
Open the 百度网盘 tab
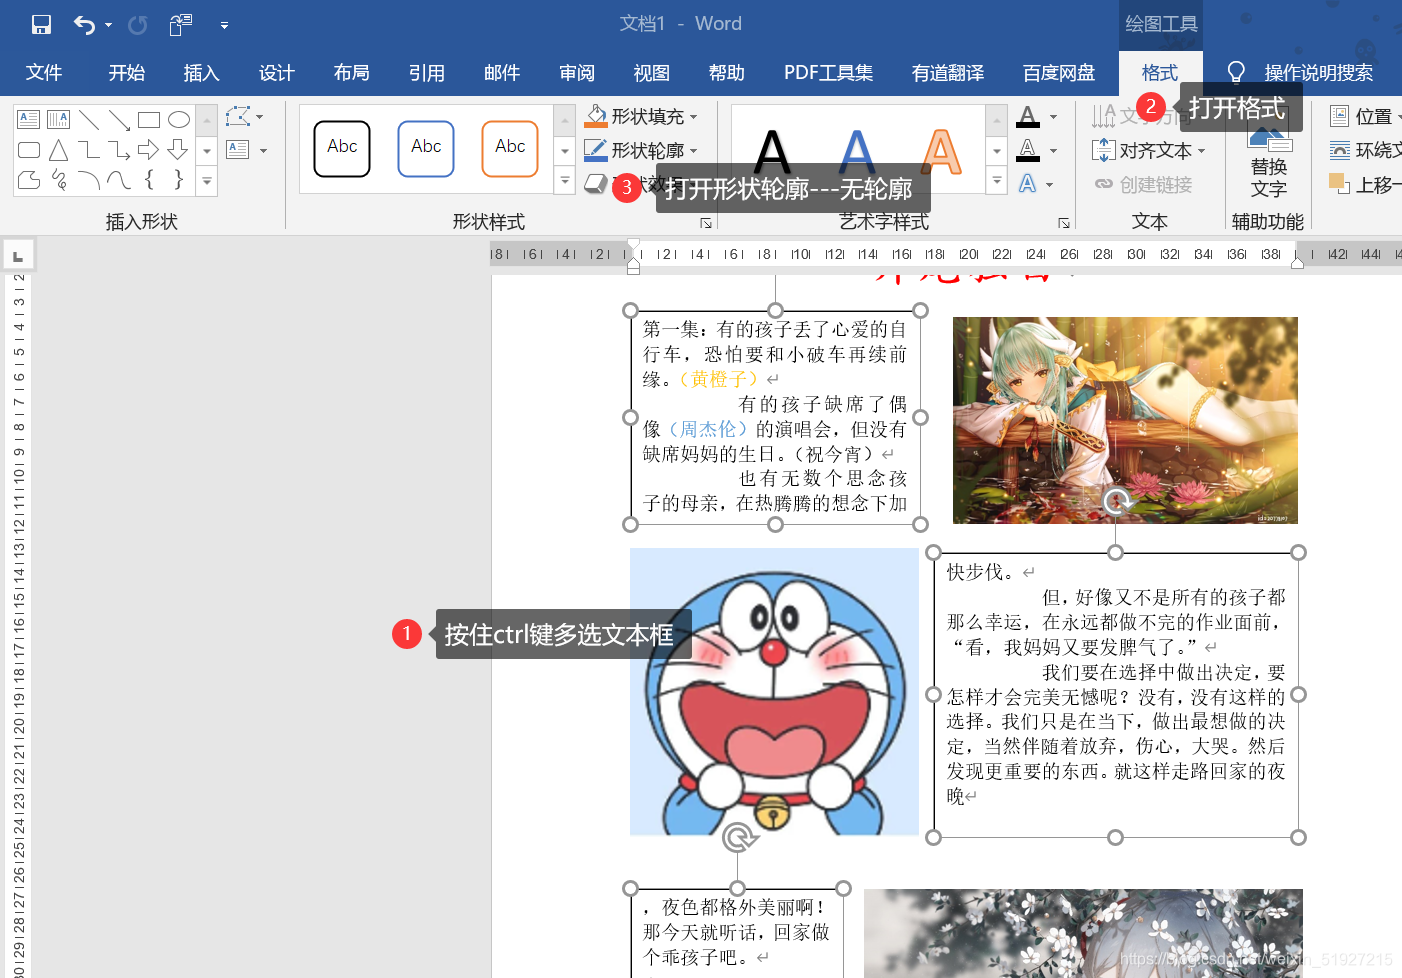[x=1059, y=73]
